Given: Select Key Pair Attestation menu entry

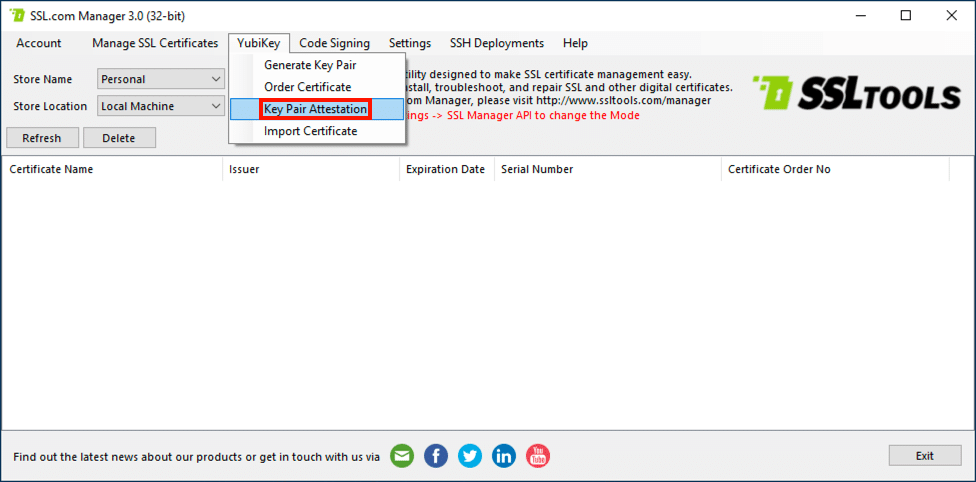Looking at the screenshot, I should 315,109.
